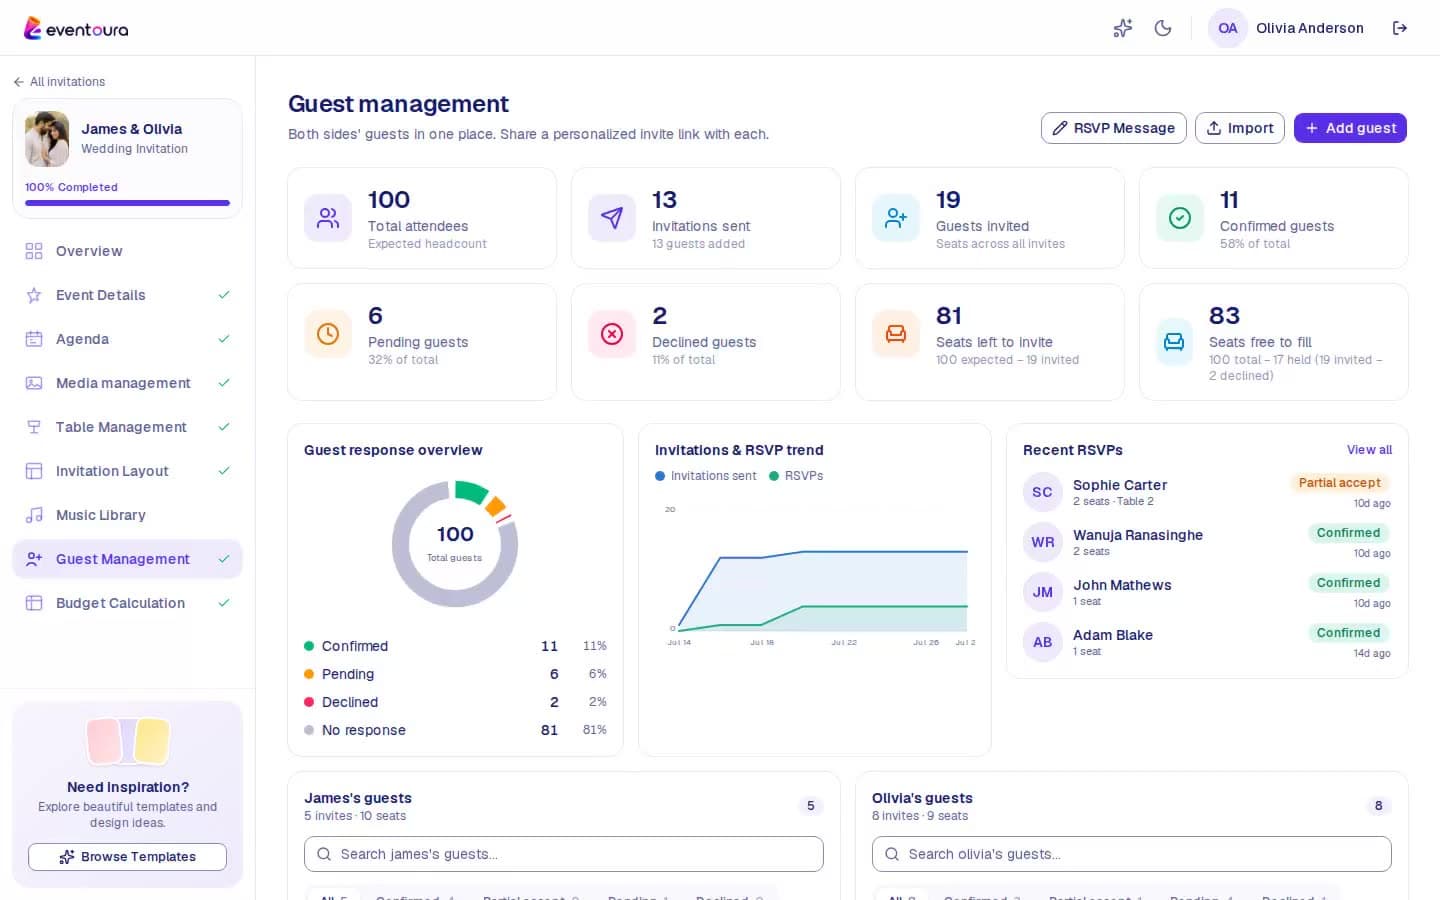Click the Invitations sent paper-plane icon
1440x900 pixels.
[612, 218]
